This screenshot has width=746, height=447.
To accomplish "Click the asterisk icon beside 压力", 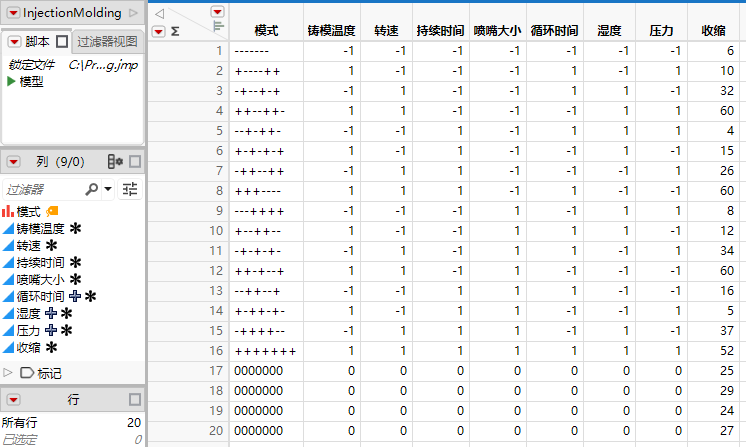I will pyautogui.click(x=67, y=330).
